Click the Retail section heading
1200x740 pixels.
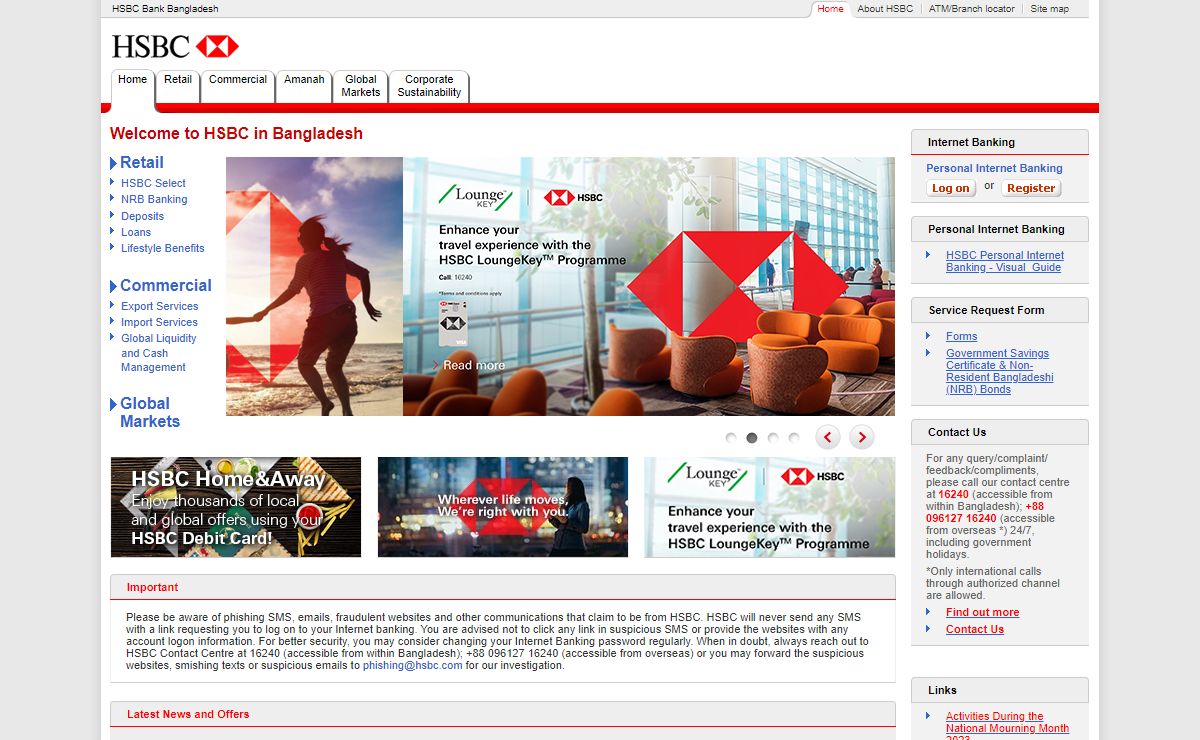tap(142, 163)
